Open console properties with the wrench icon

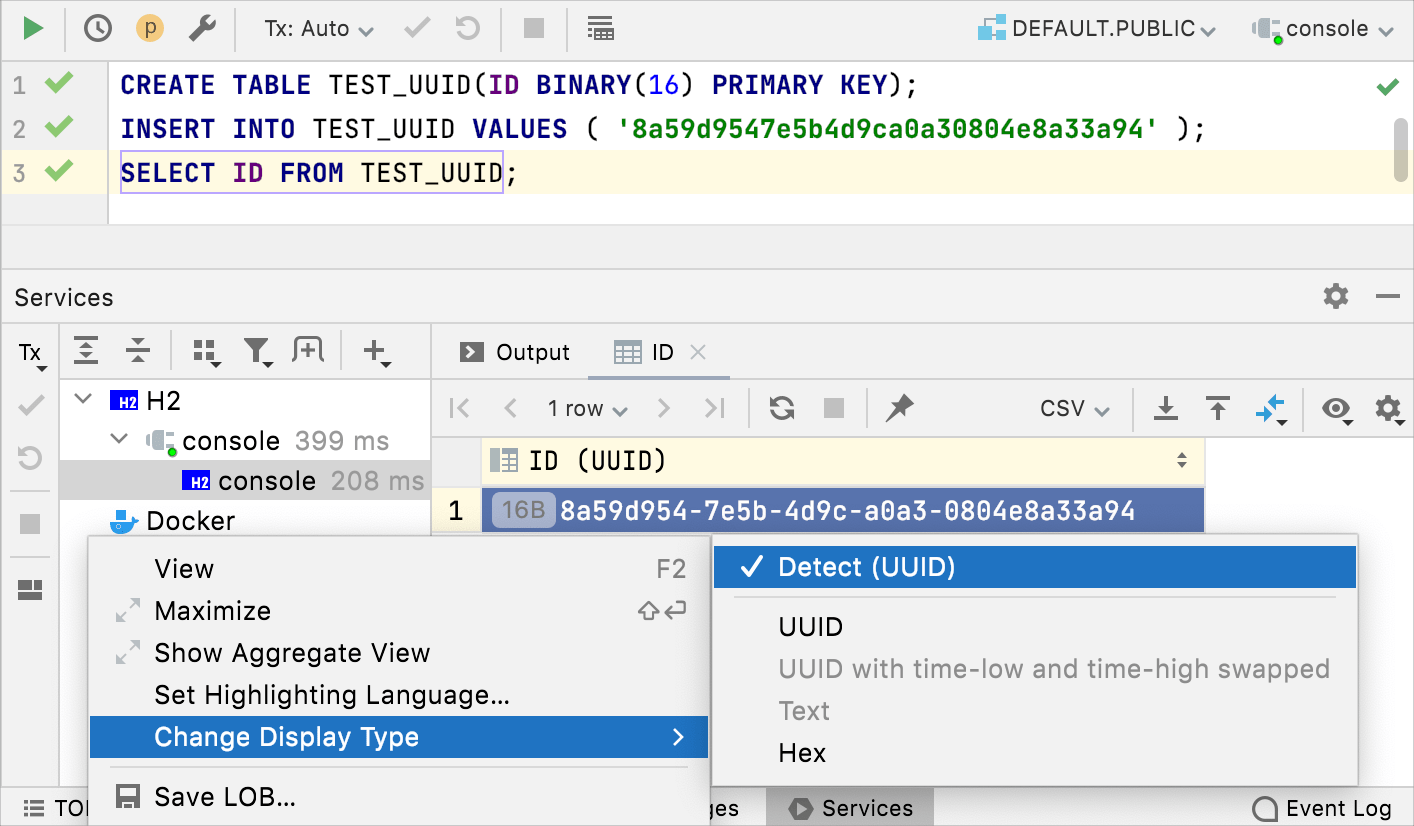pos(199,28)
